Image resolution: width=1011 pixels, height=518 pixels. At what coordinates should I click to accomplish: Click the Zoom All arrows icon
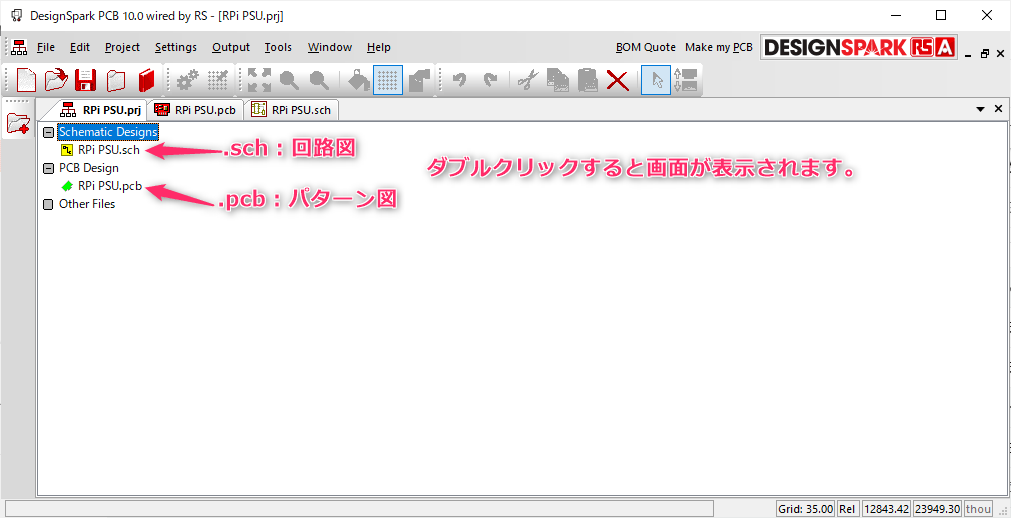(259, 81)
